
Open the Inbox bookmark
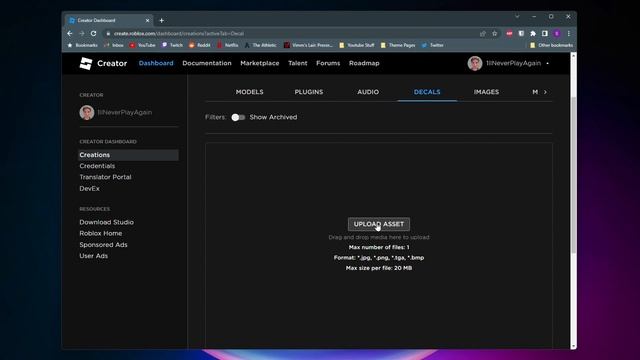pyautogui.click(x=113, y=45)
